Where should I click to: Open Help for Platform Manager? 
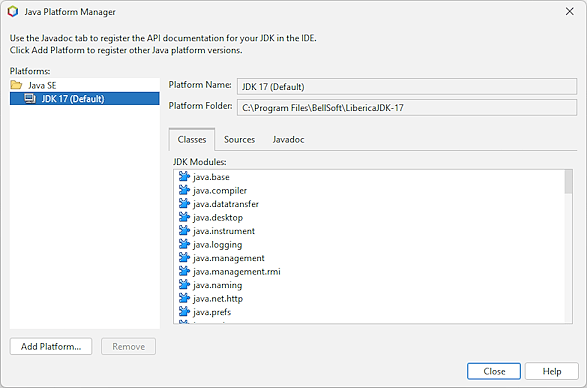(x=552, y=371)
